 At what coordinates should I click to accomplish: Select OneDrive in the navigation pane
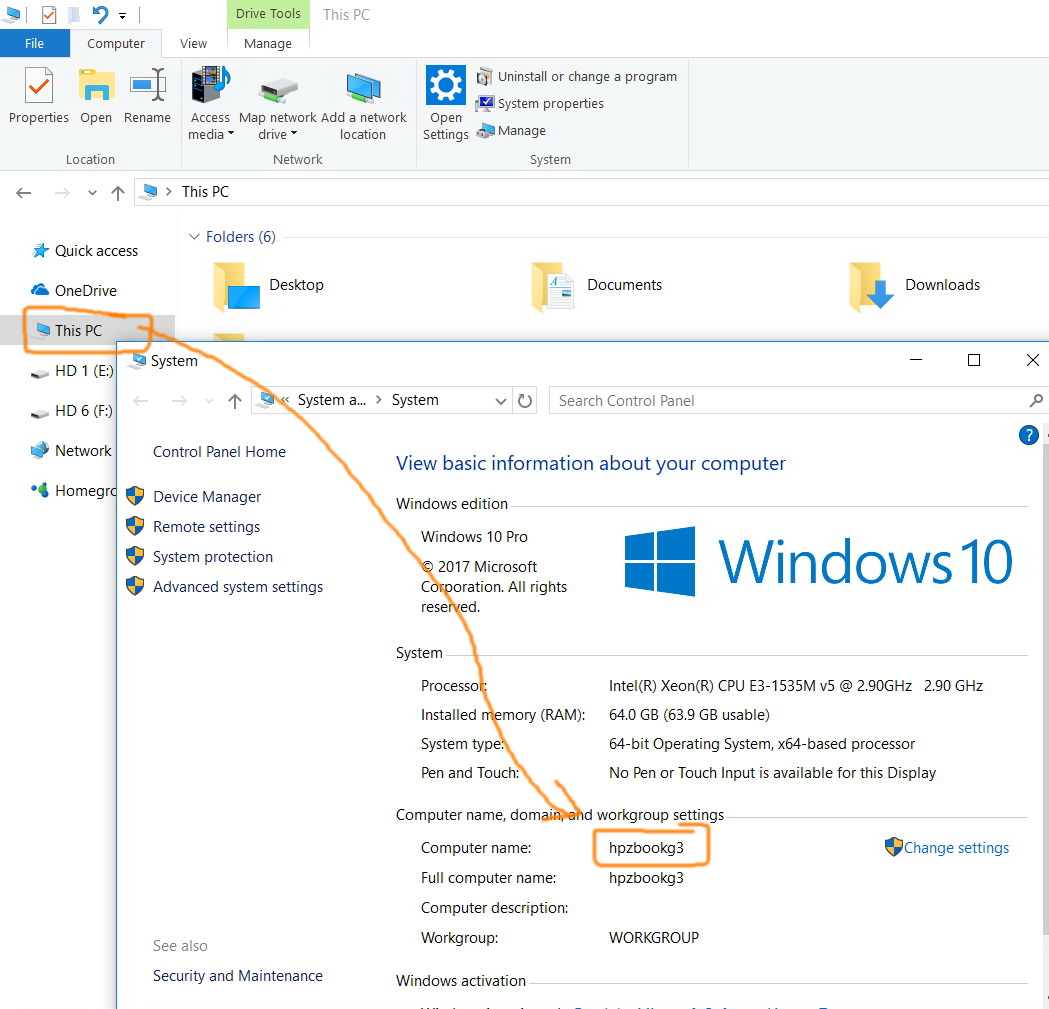point(74,290)
